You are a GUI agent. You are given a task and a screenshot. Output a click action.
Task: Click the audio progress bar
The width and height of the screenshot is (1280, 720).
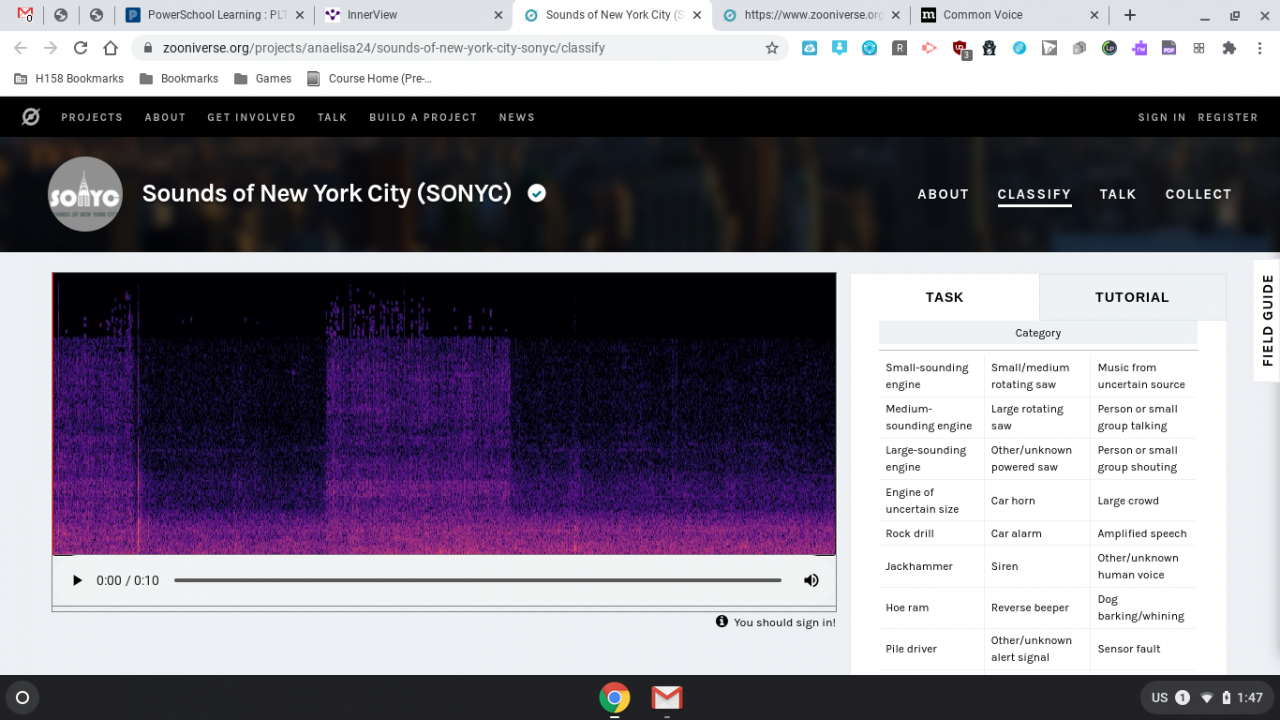coord(478,580)
